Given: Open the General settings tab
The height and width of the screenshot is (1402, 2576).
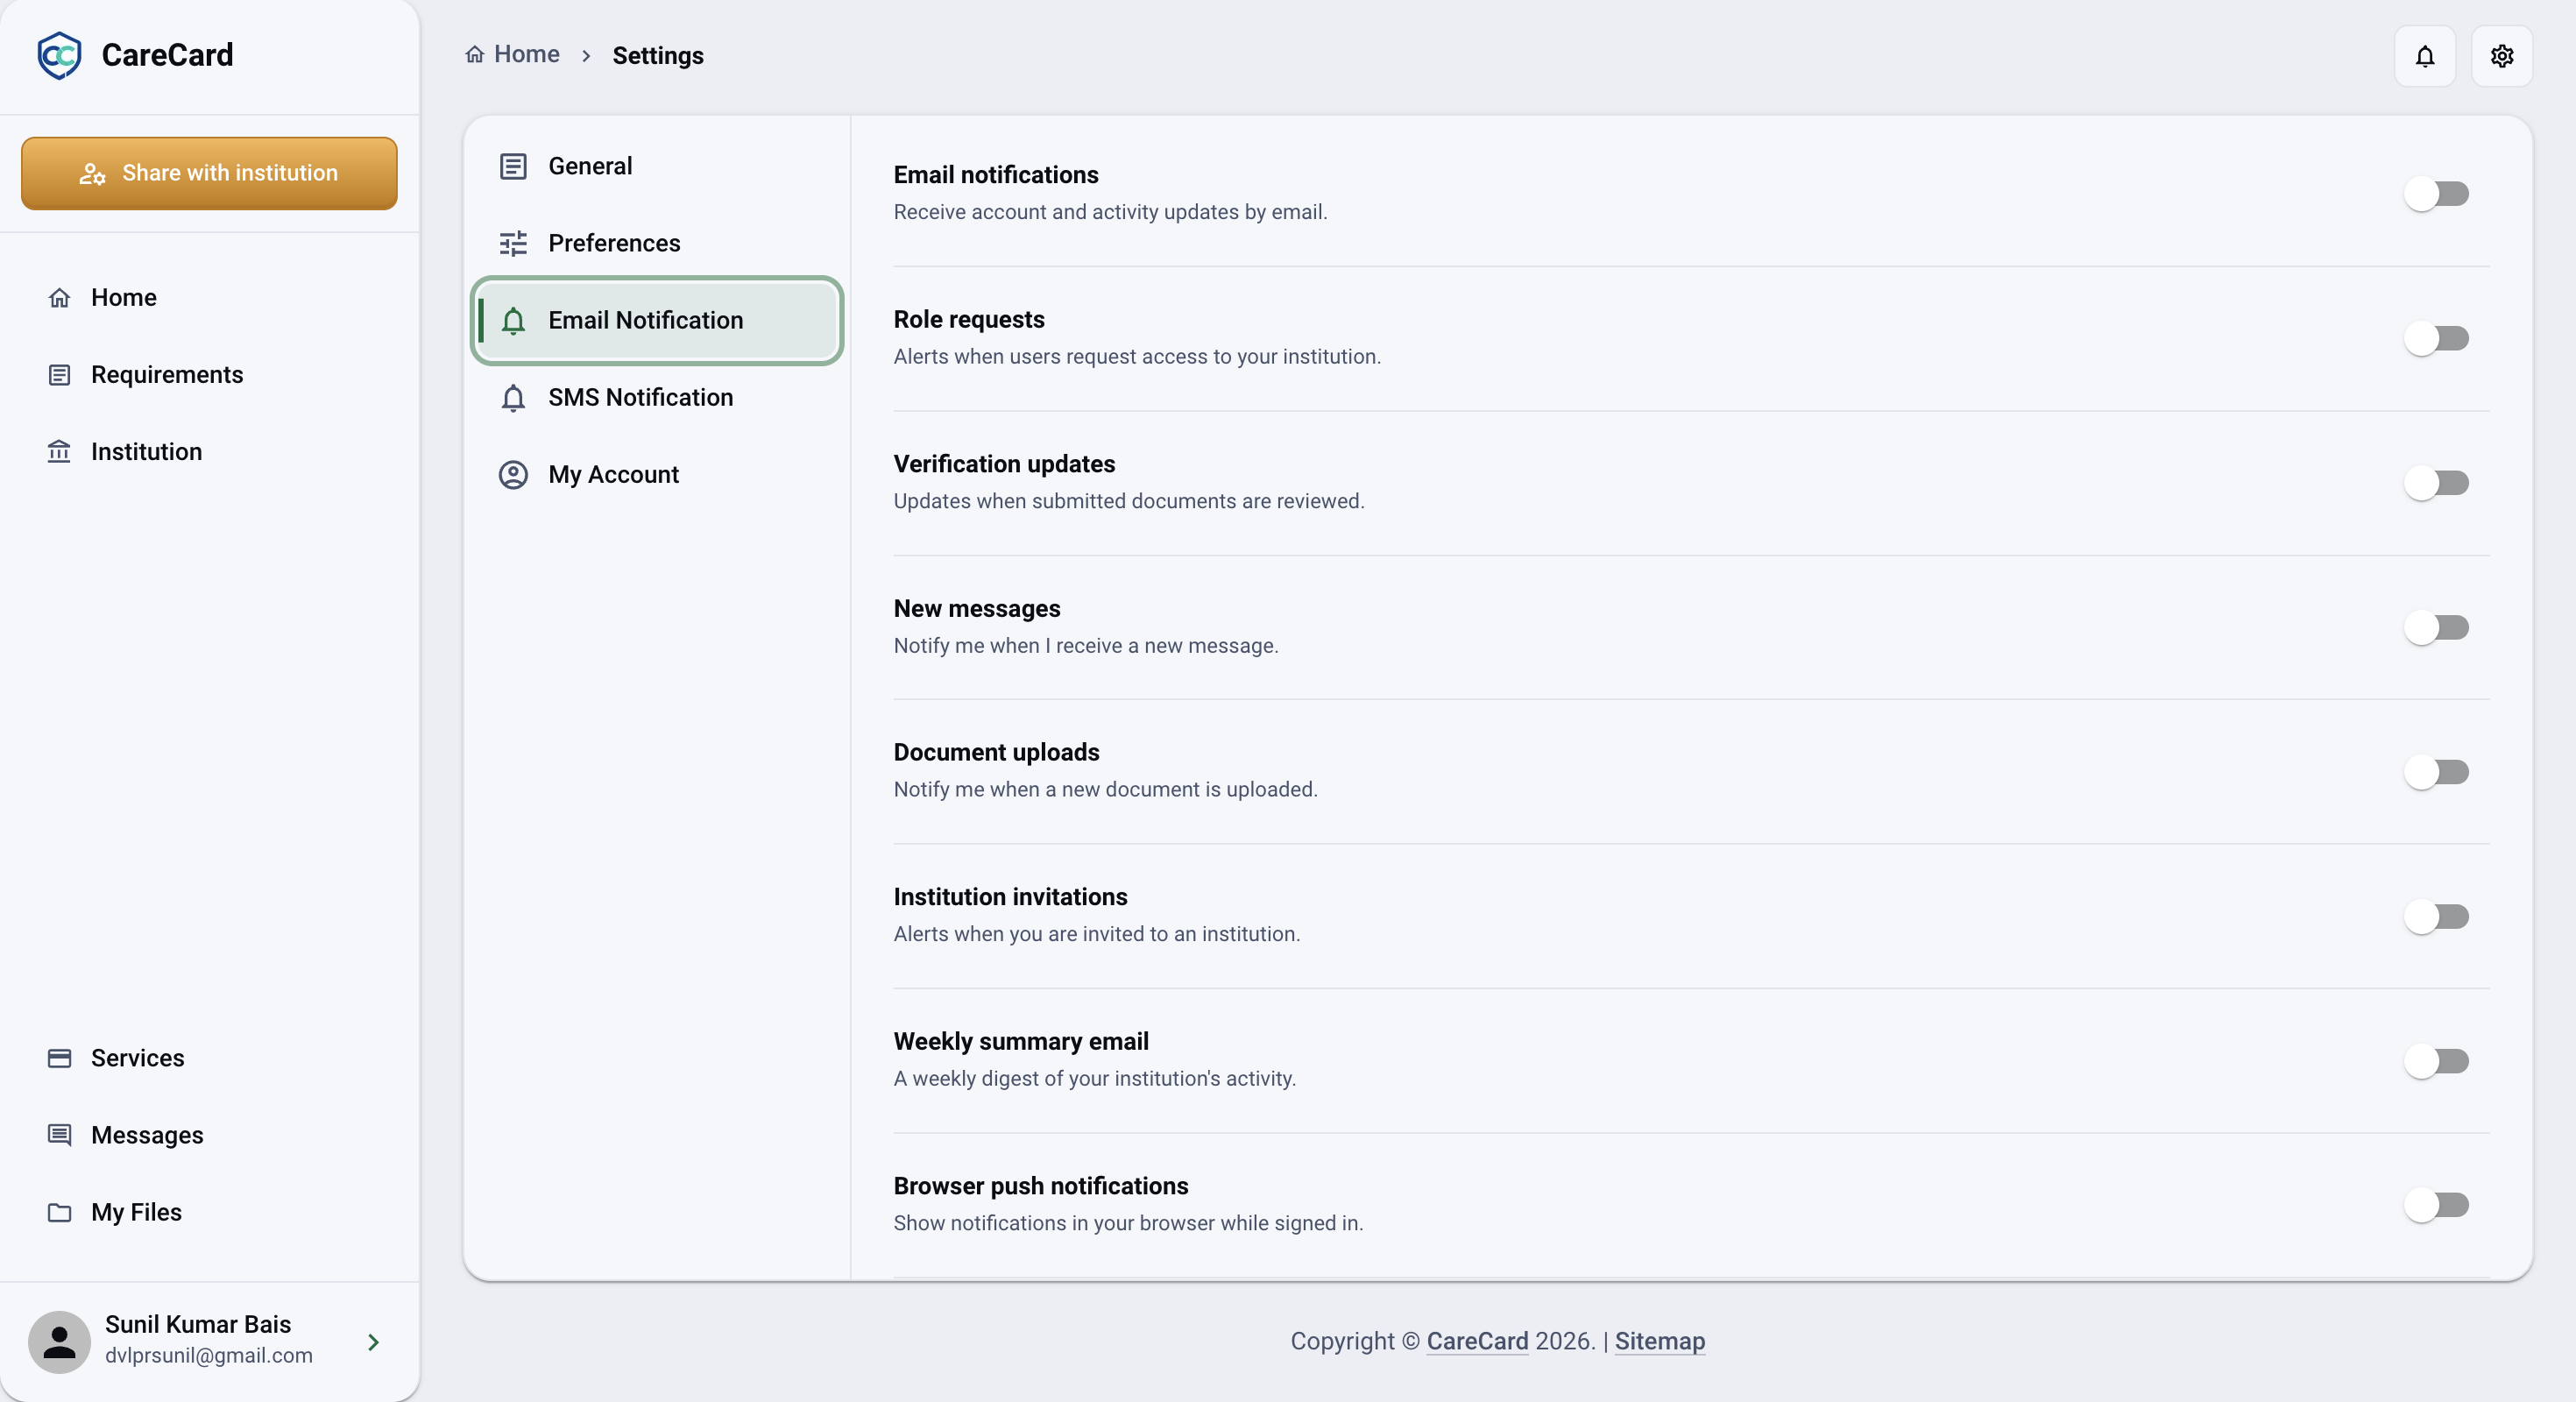Looking at the screenshot, I should 657,166.
